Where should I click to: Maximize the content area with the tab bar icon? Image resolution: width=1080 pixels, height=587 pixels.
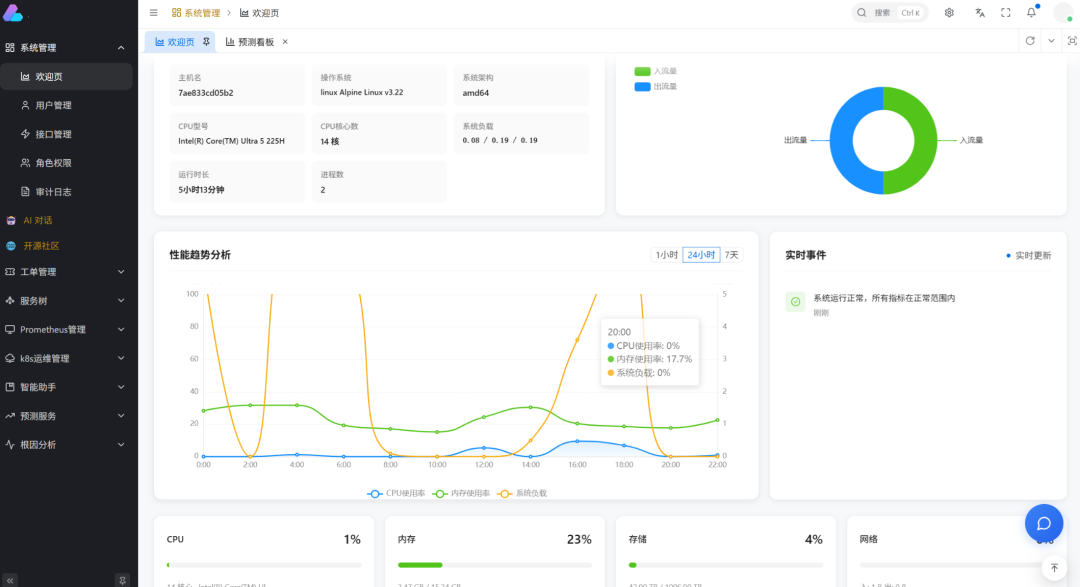click(x=1072, y=41)
